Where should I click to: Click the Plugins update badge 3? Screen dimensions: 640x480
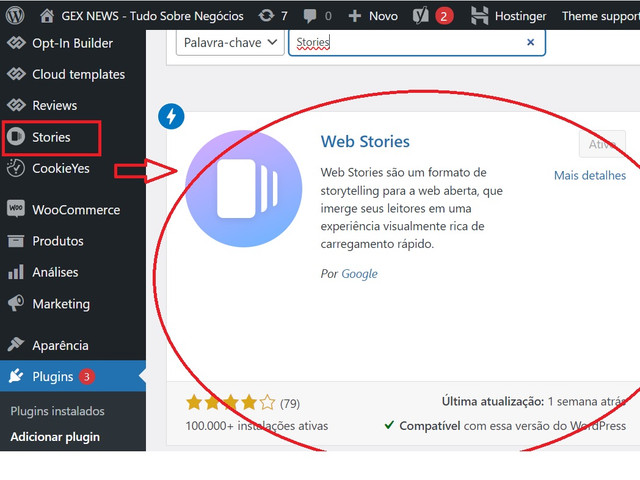click(87, 376)
